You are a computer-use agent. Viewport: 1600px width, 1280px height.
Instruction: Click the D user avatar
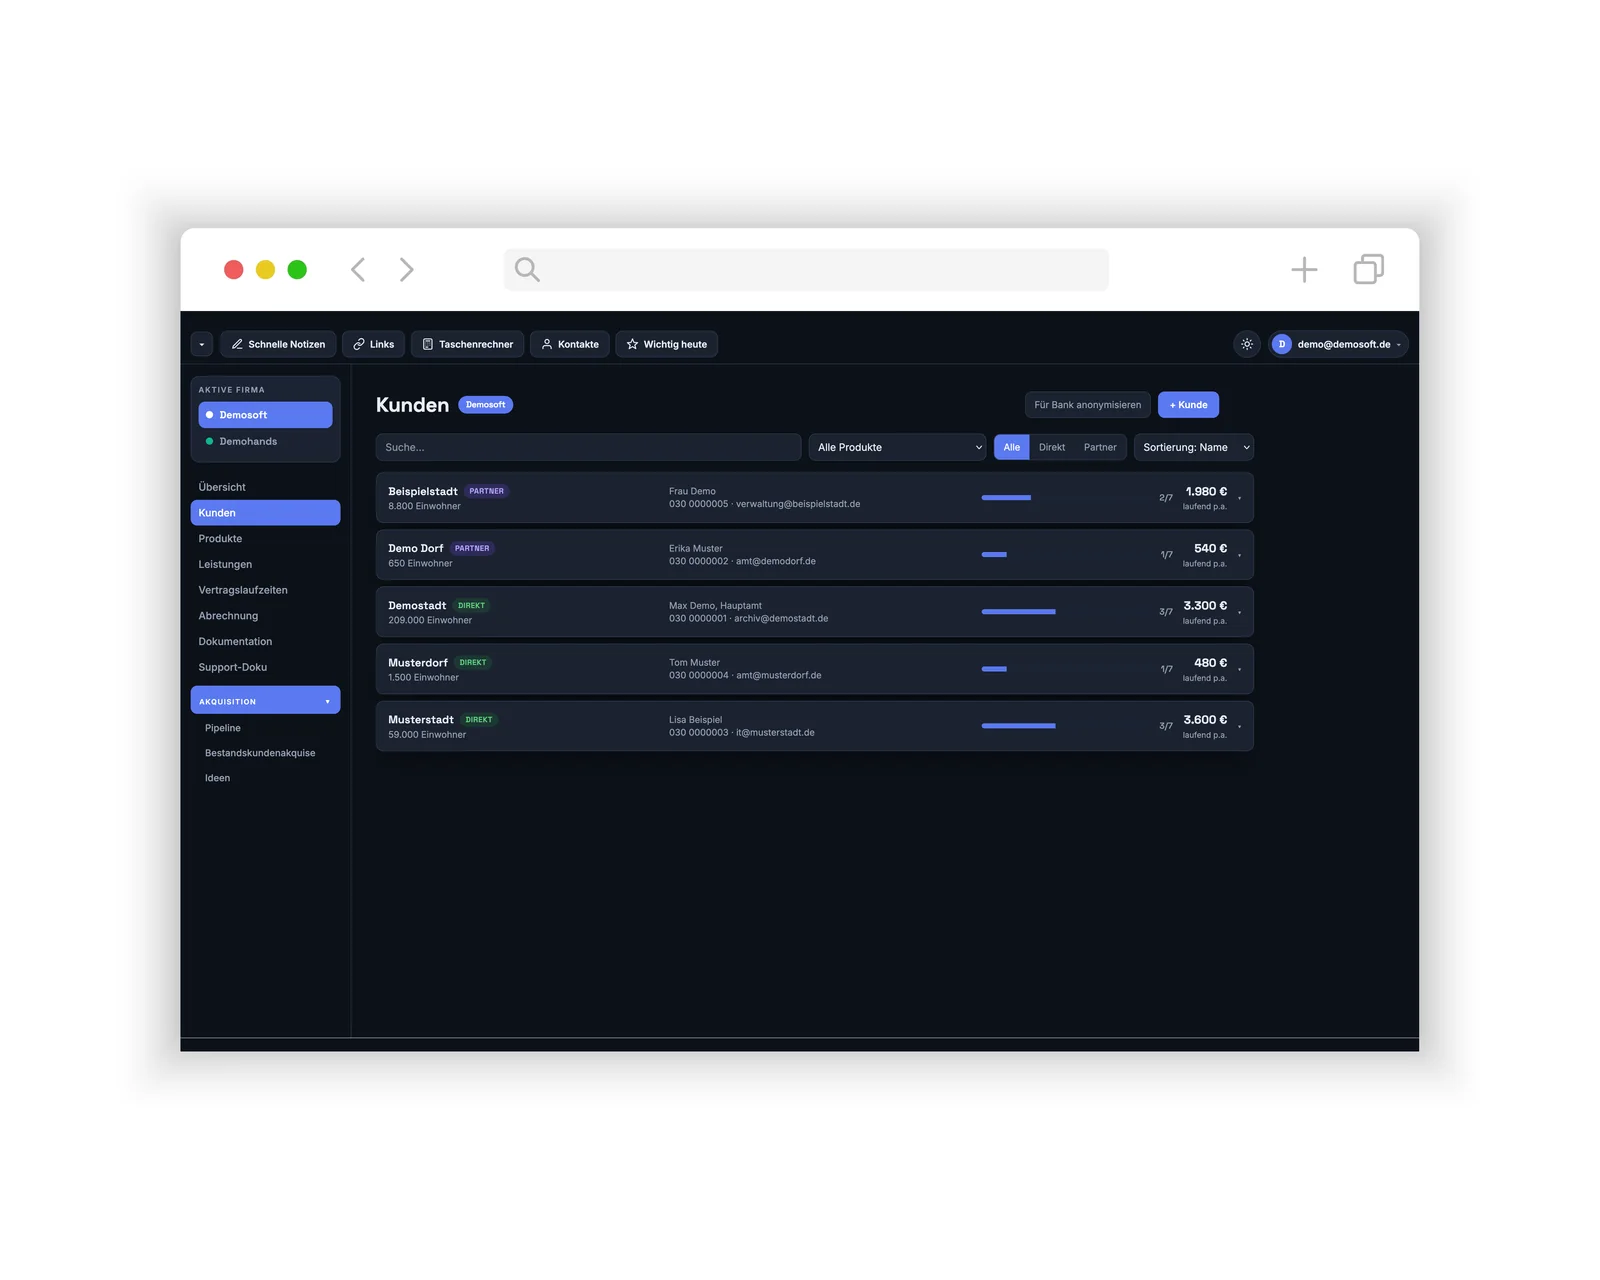coord(1282,344)
